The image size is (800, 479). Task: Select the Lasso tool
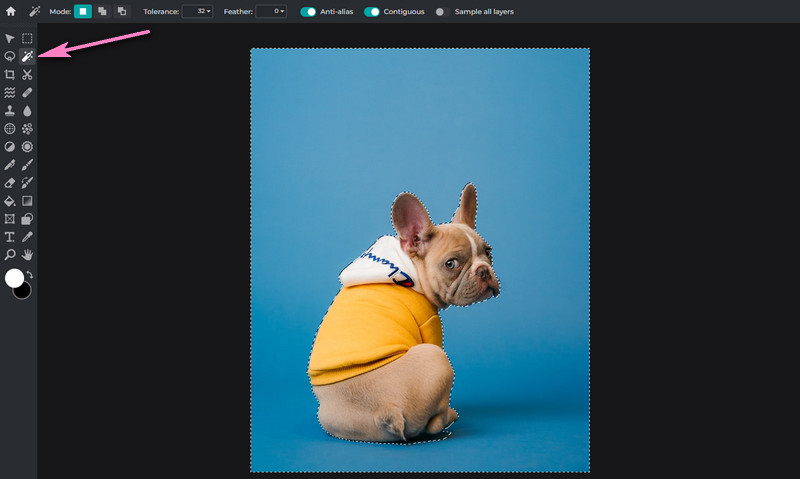pos(9,56)
